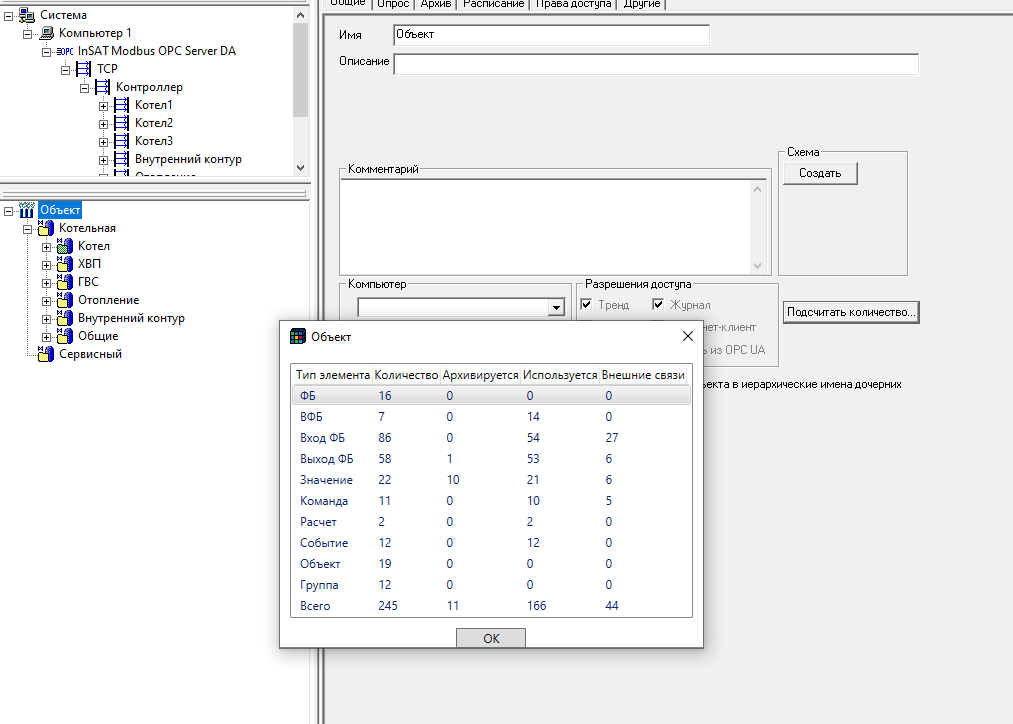Image resolution: width=1013 pixels, height=724 pixels.
Task: Click the Количество column header
Action: tap(406, 375)
